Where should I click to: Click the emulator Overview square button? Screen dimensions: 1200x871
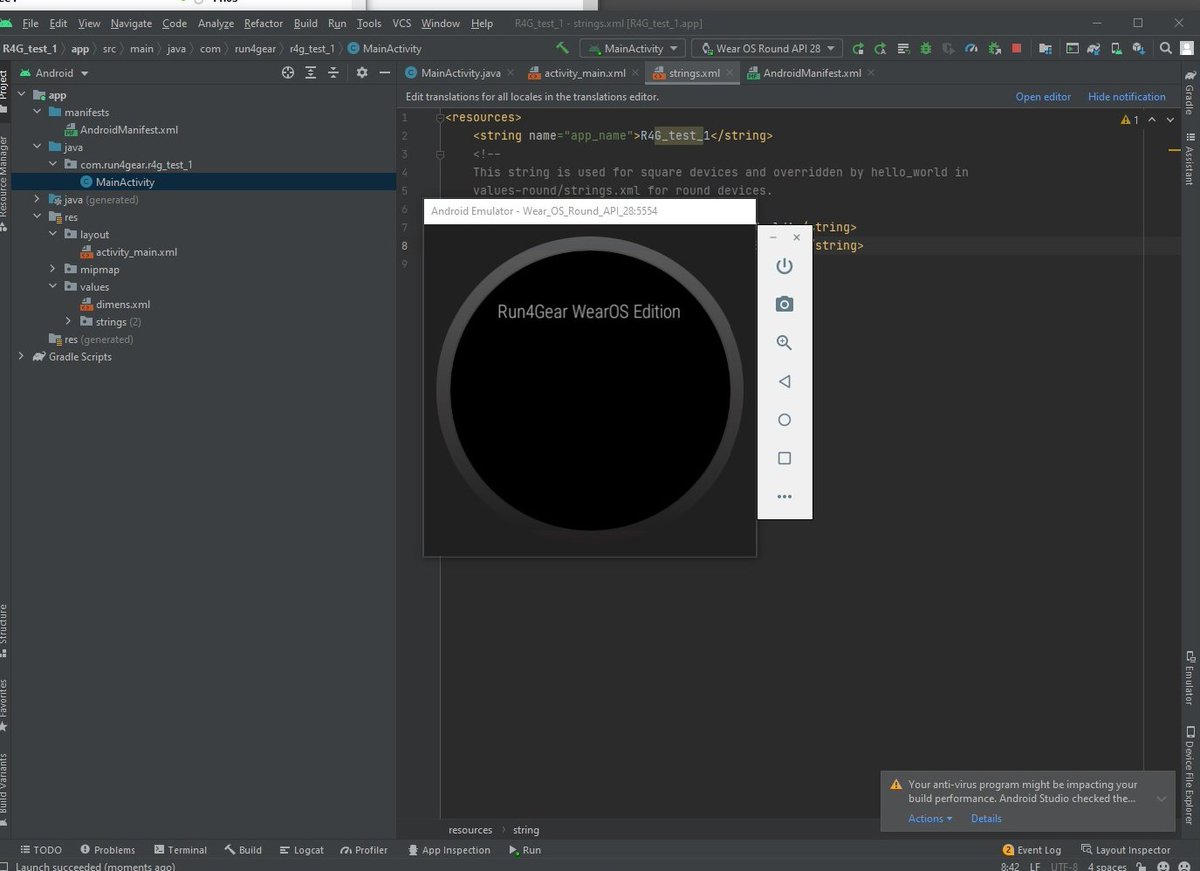pos(784,458)
